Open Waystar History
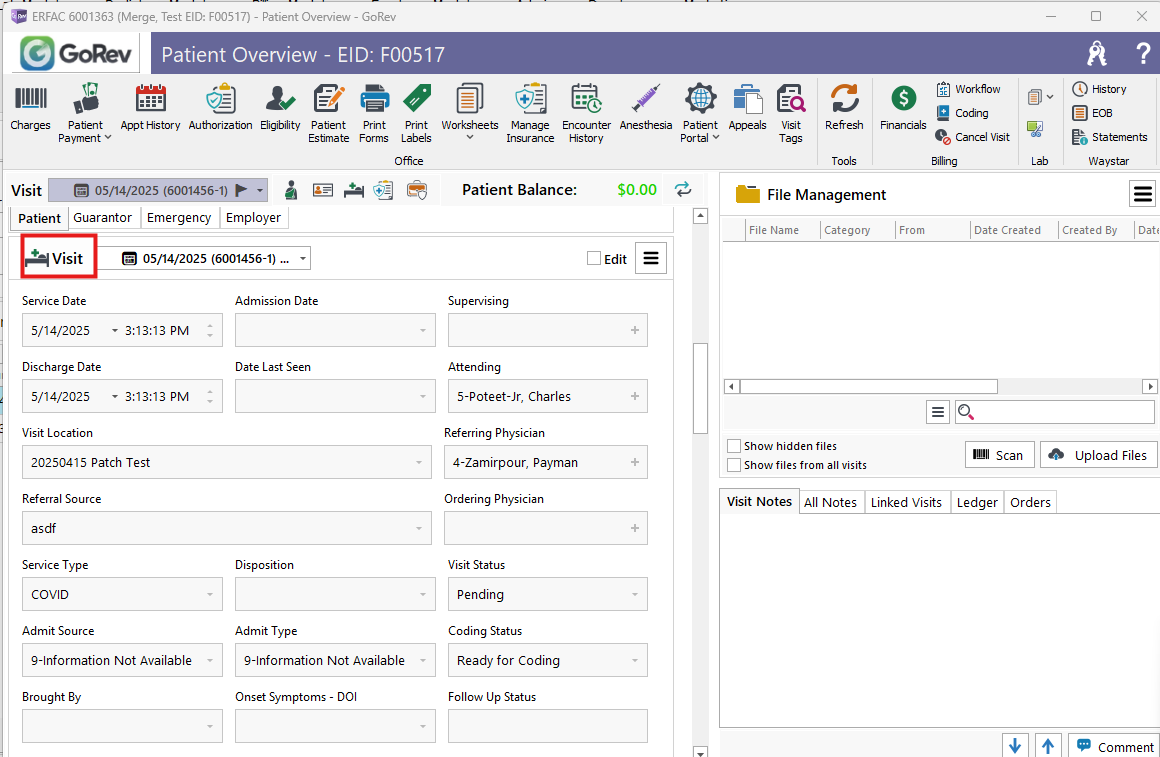The image size is (1160, 757). [x=1099, y=89]
